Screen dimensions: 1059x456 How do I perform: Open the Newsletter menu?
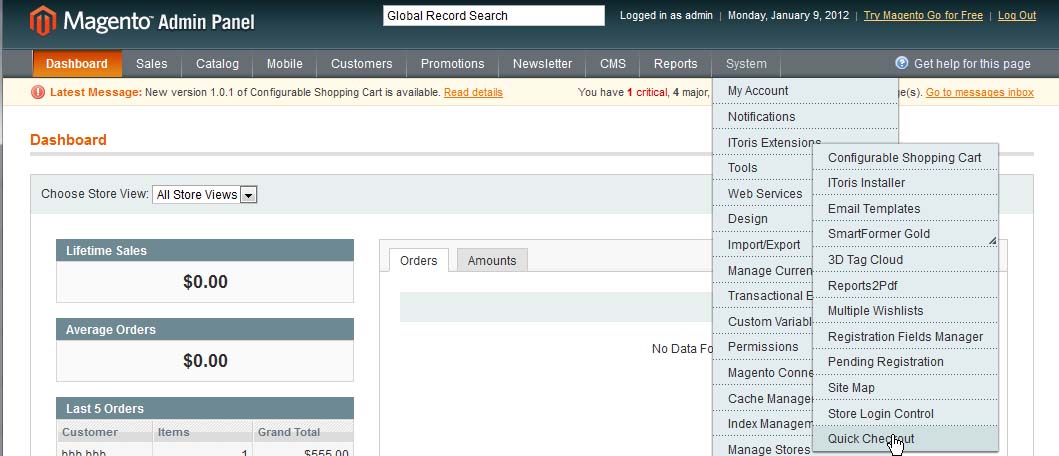(542, 64)
